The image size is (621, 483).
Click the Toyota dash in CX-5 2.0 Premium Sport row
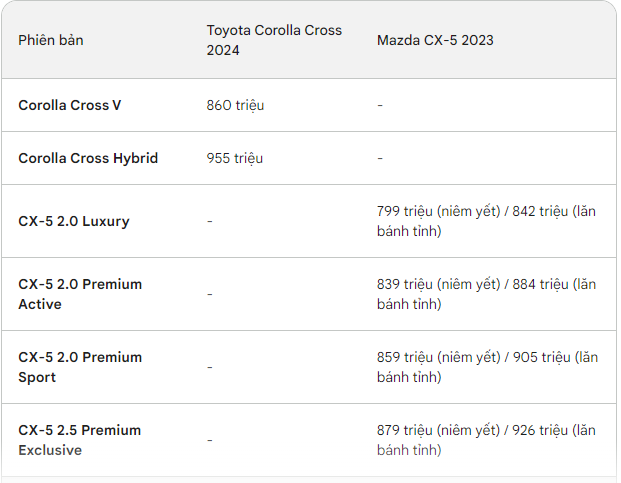click(210, 367)
